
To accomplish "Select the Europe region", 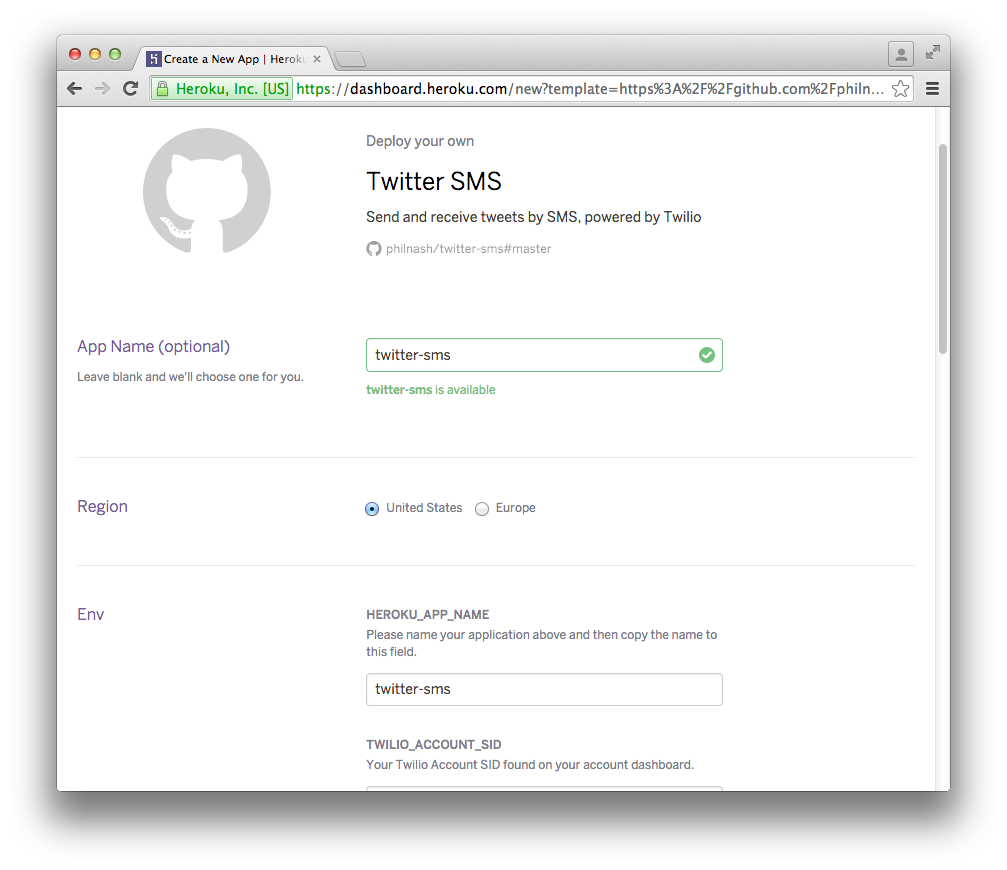I will (x=482, y=509).
